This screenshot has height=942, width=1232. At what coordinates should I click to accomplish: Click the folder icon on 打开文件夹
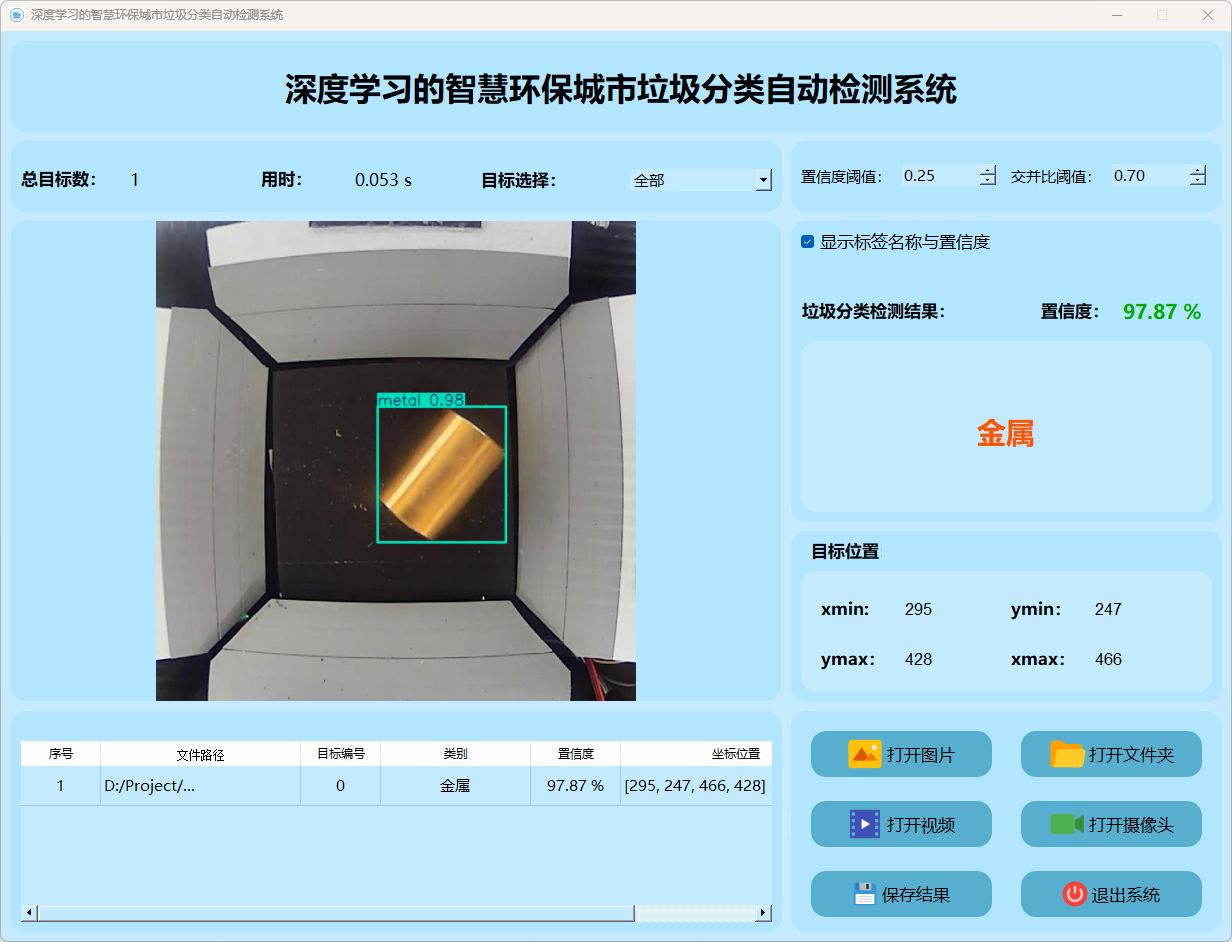1067,754
